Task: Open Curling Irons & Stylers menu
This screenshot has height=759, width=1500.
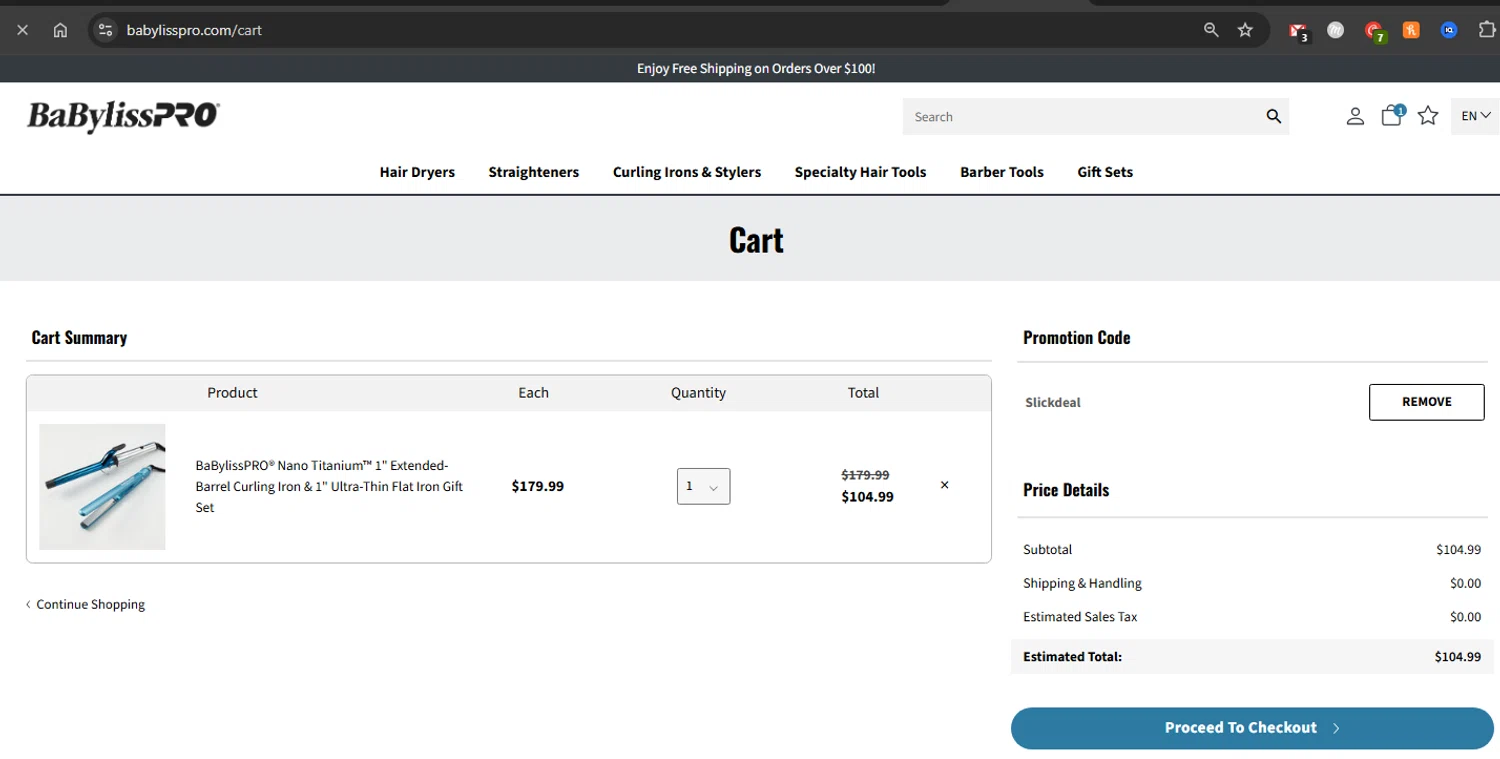Action: click(x=687, y=172)
